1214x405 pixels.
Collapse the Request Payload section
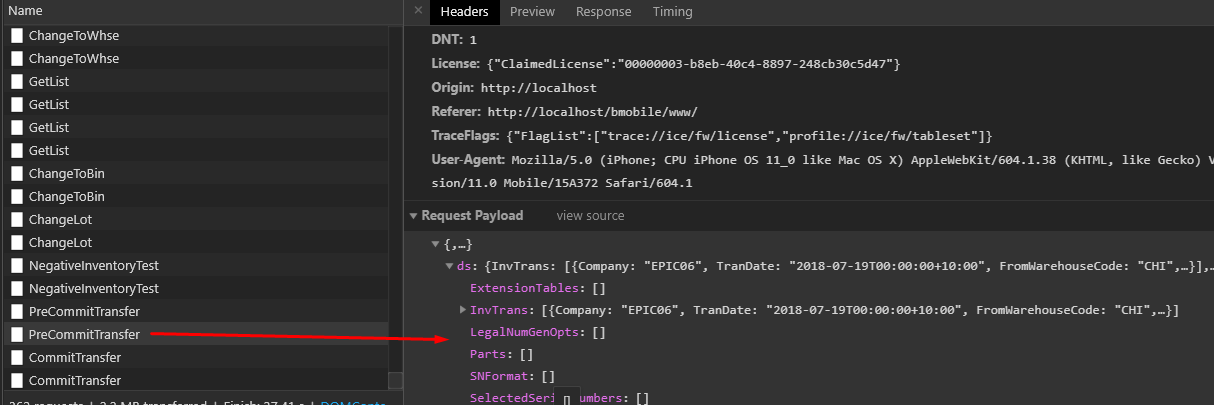[x=415, y=216]
